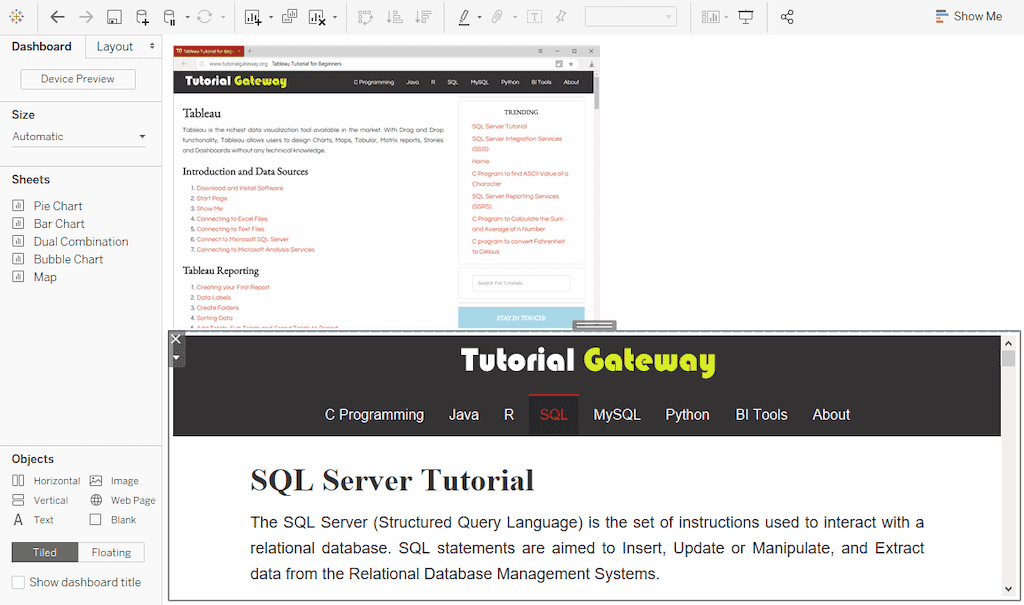Add a Web Page object

123,500
